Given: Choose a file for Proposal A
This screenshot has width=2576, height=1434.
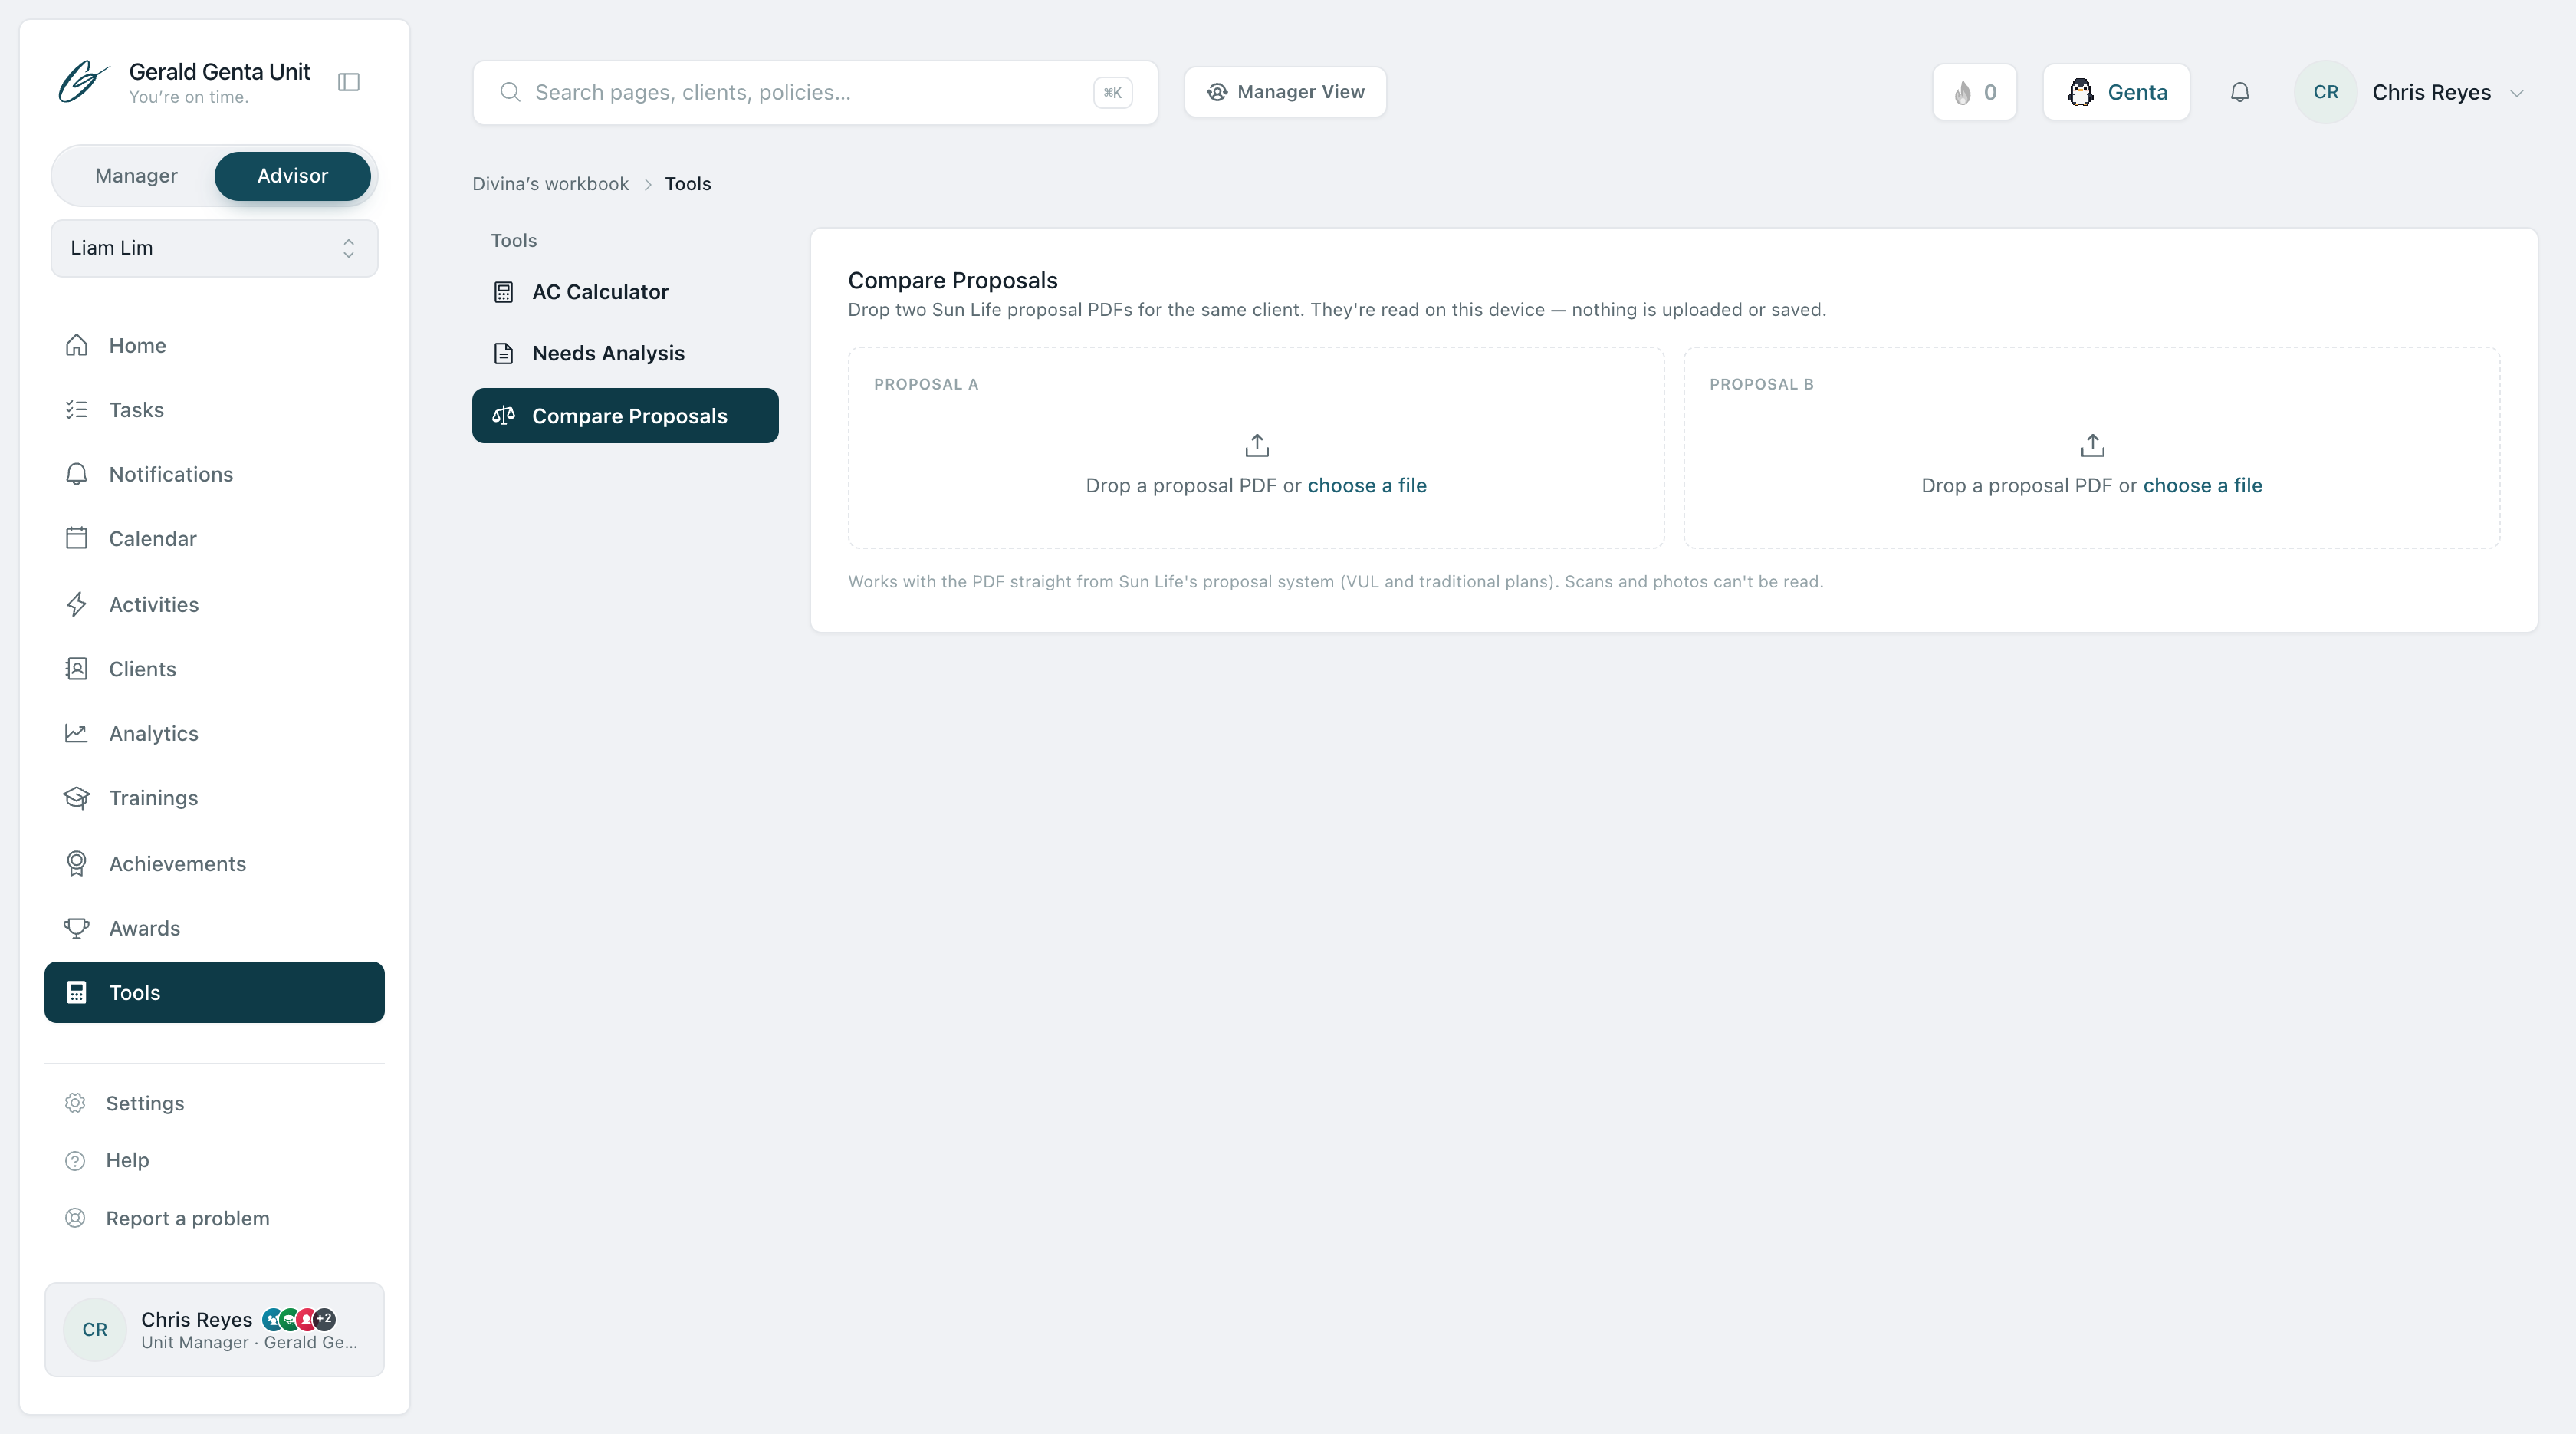Looking at the screenshot, I should [1366, 485].
